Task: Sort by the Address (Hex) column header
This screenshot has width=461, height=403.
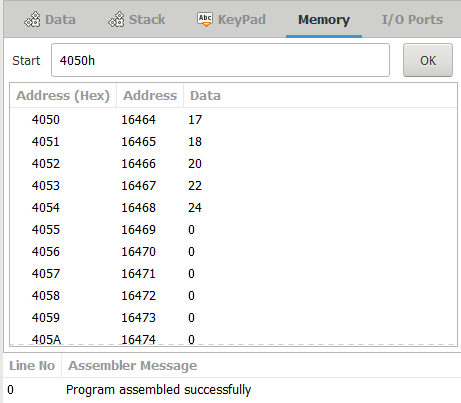Action: [x=63, y=96]
